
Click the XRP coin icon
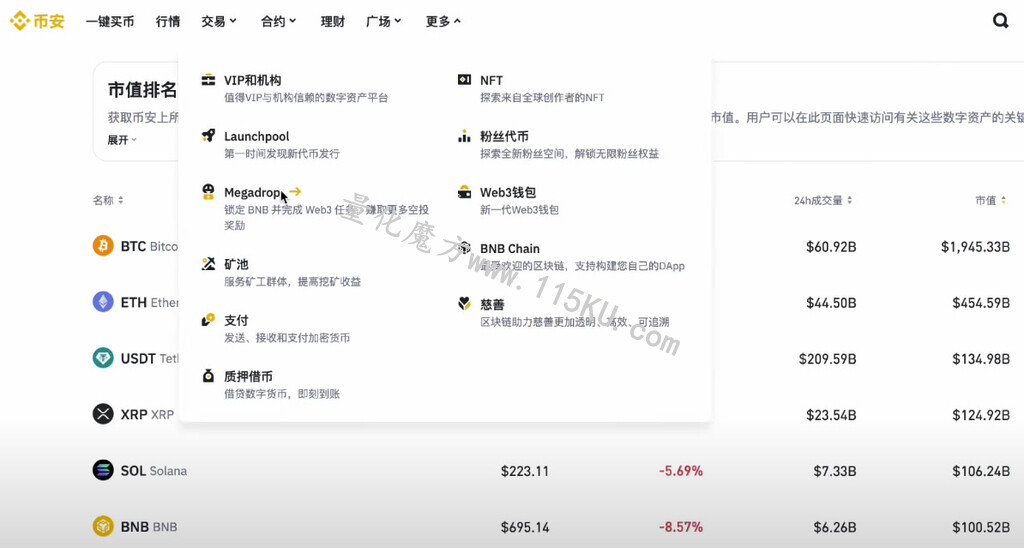tap(103, 414)
